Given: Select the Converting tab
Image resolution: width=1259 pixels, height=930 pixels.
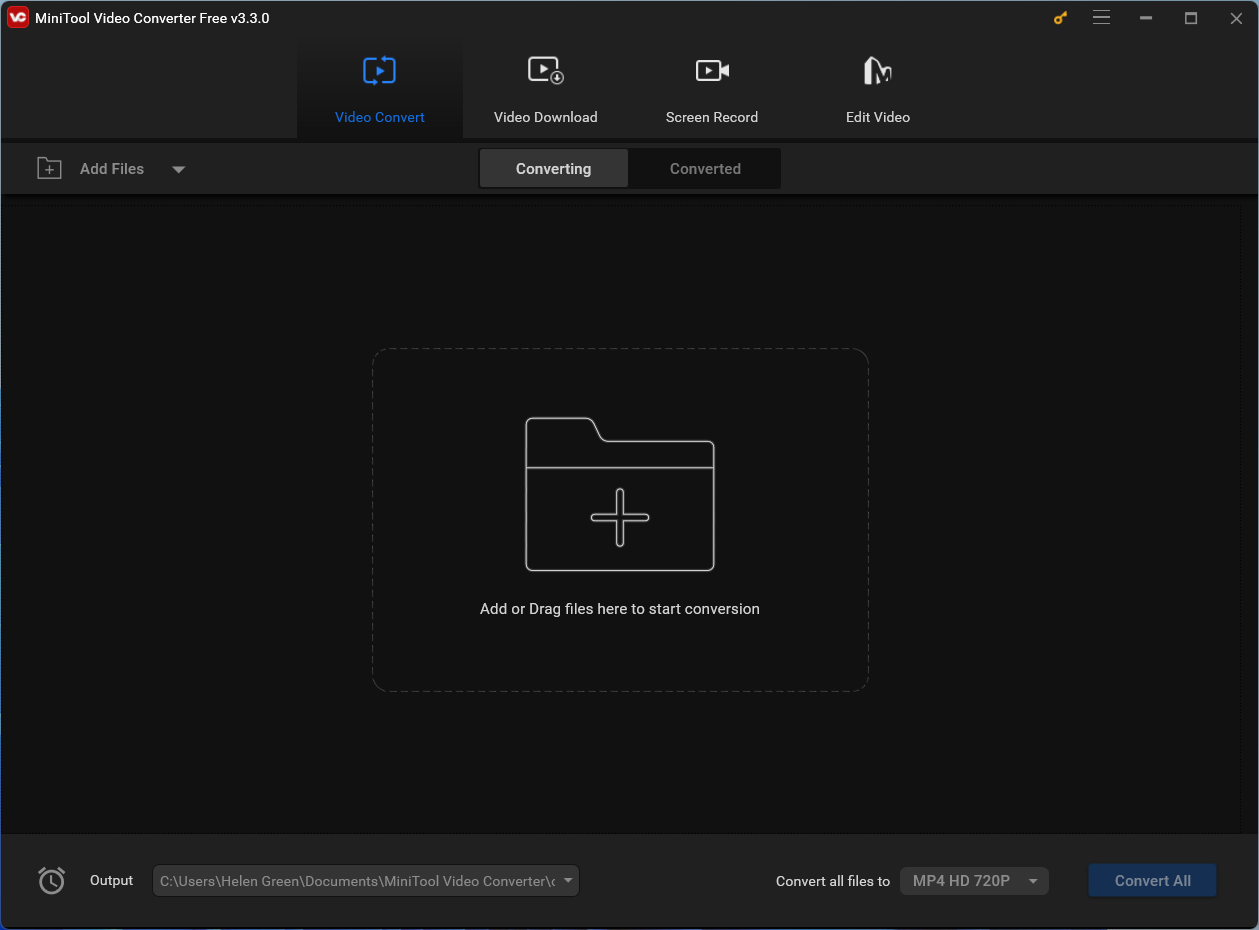Looking at the screenshot, I should tap(553, 168).
